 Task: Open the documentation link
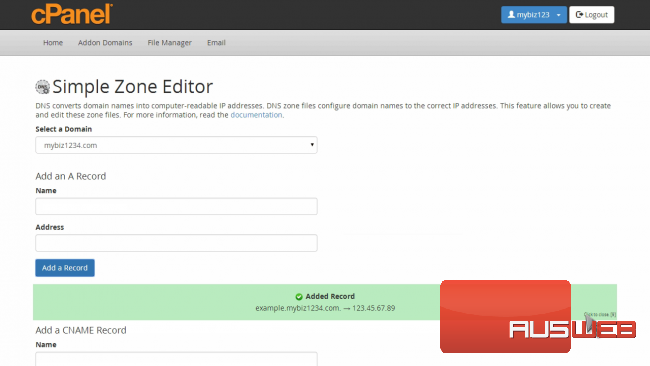click(x=256, y=115)
